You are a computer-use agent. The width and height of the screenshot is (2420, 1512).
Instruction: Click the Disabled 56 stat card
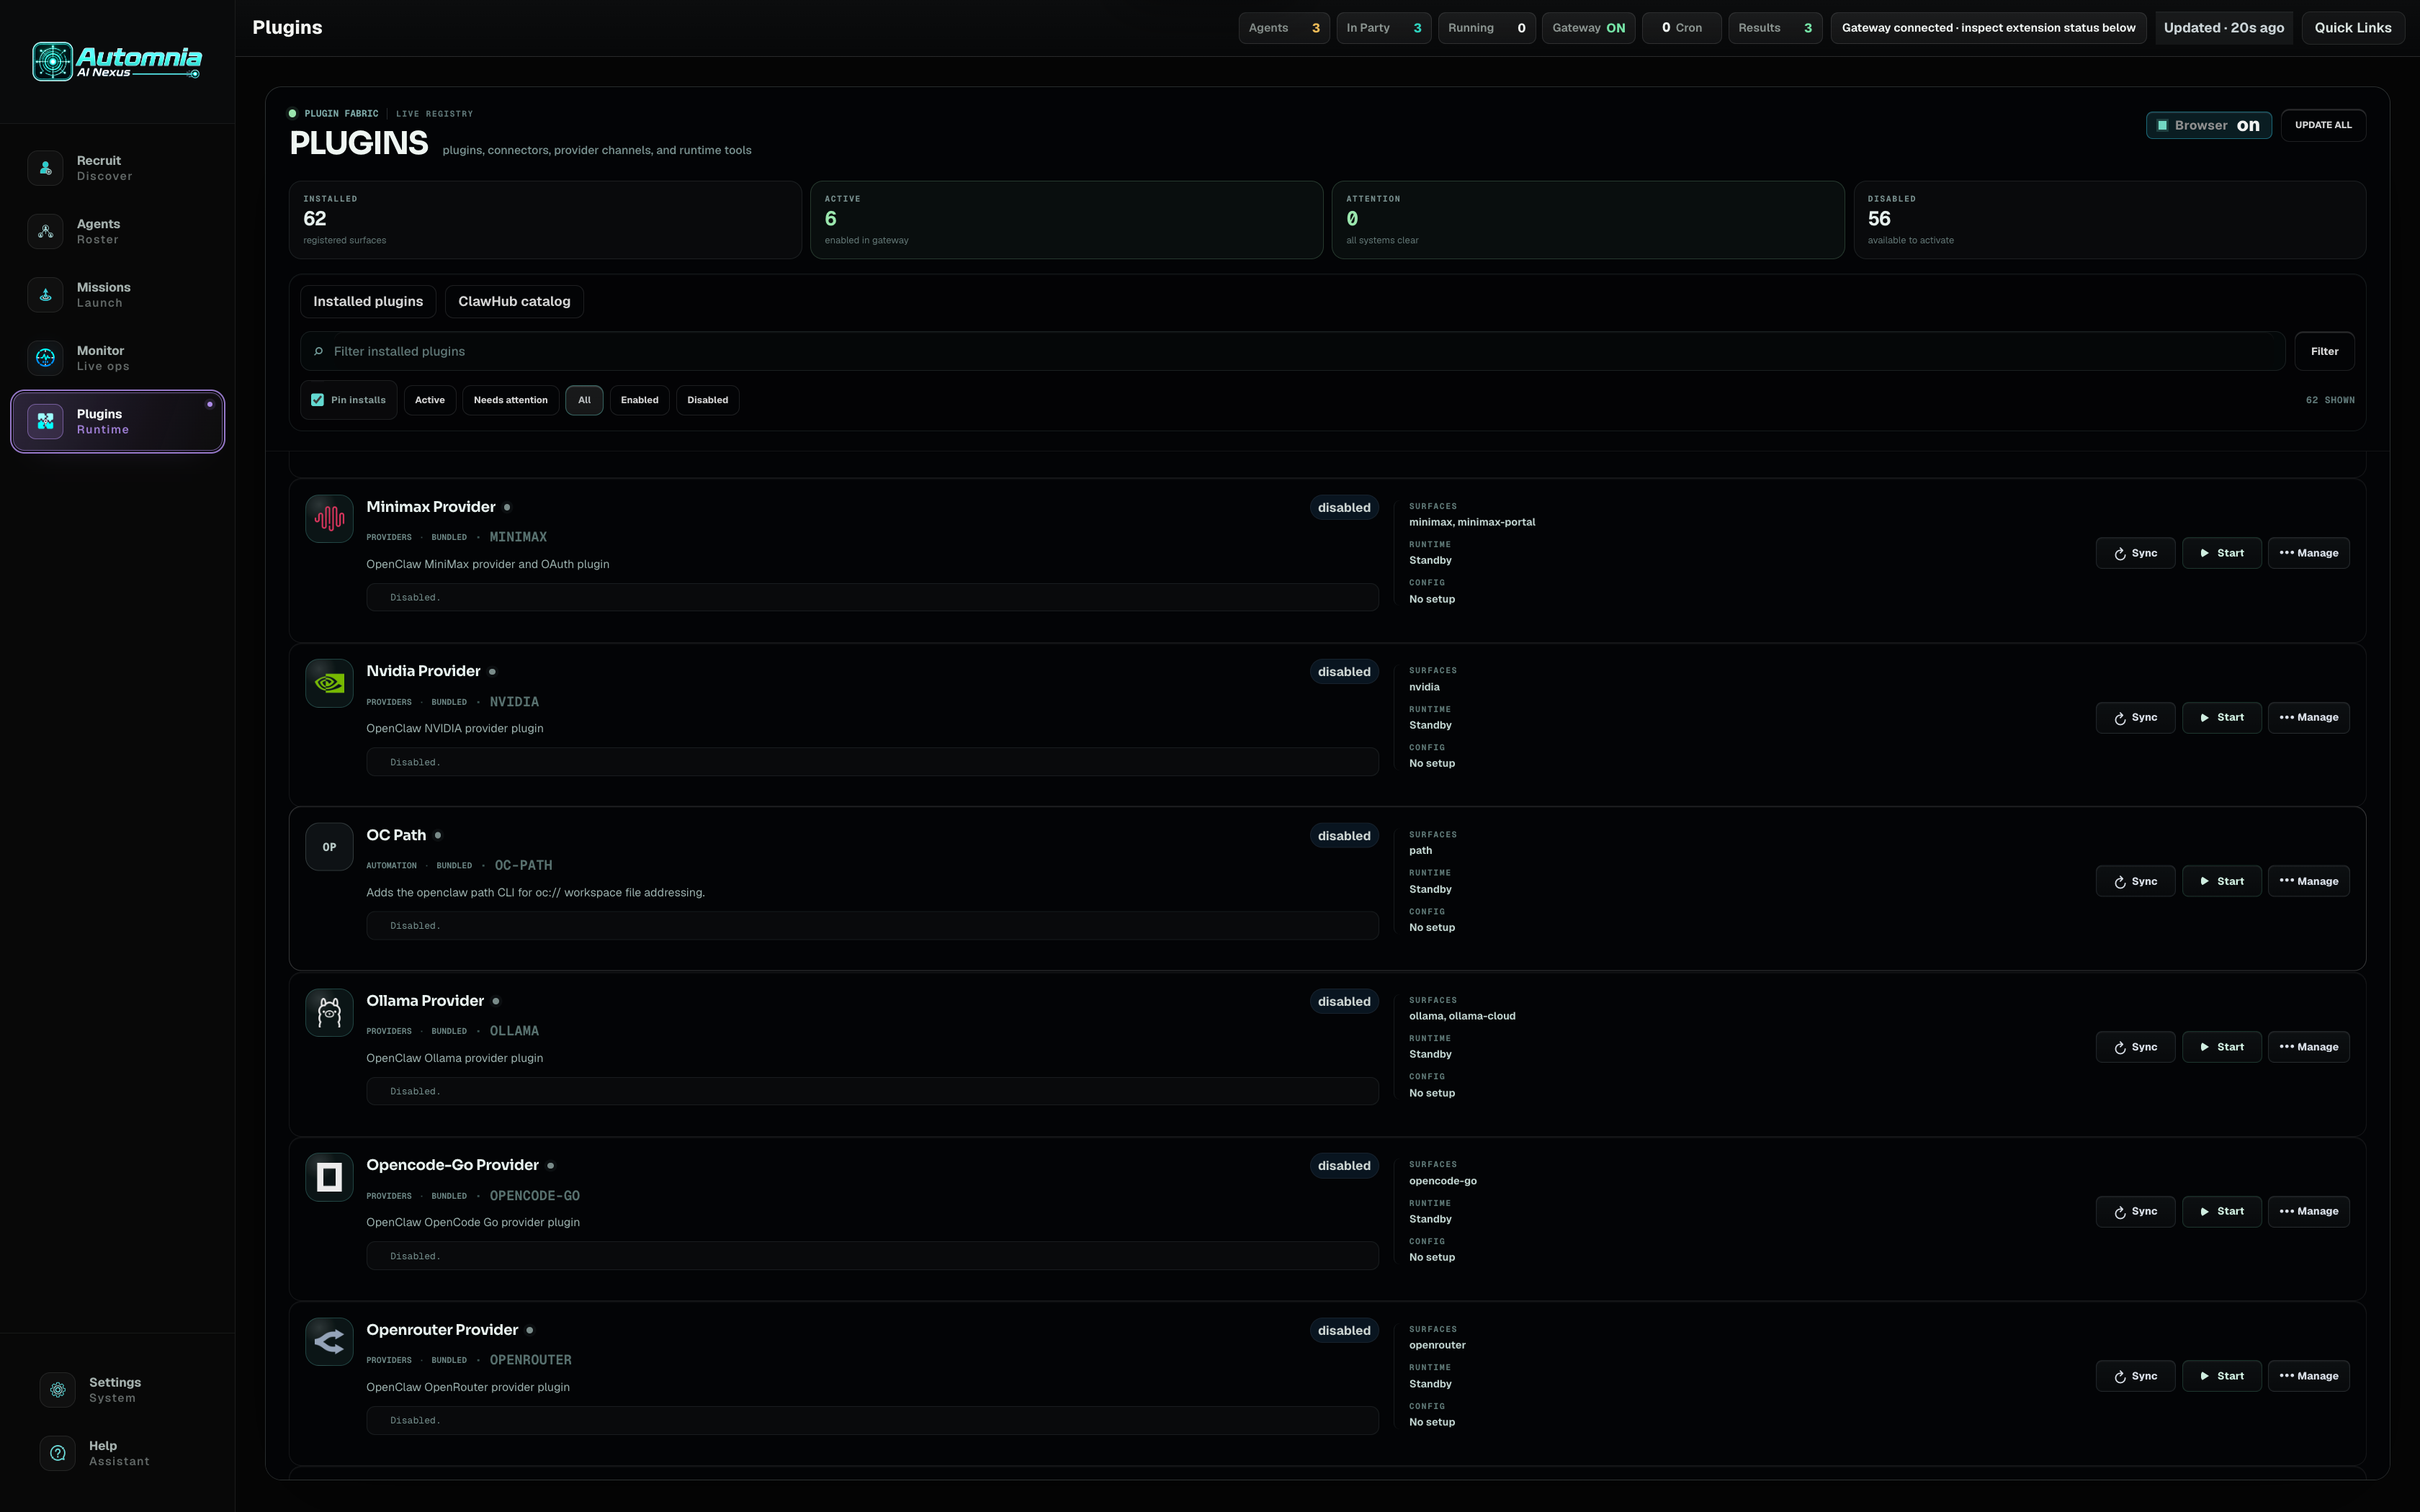pyautogui.click(x=2109, y=220)
